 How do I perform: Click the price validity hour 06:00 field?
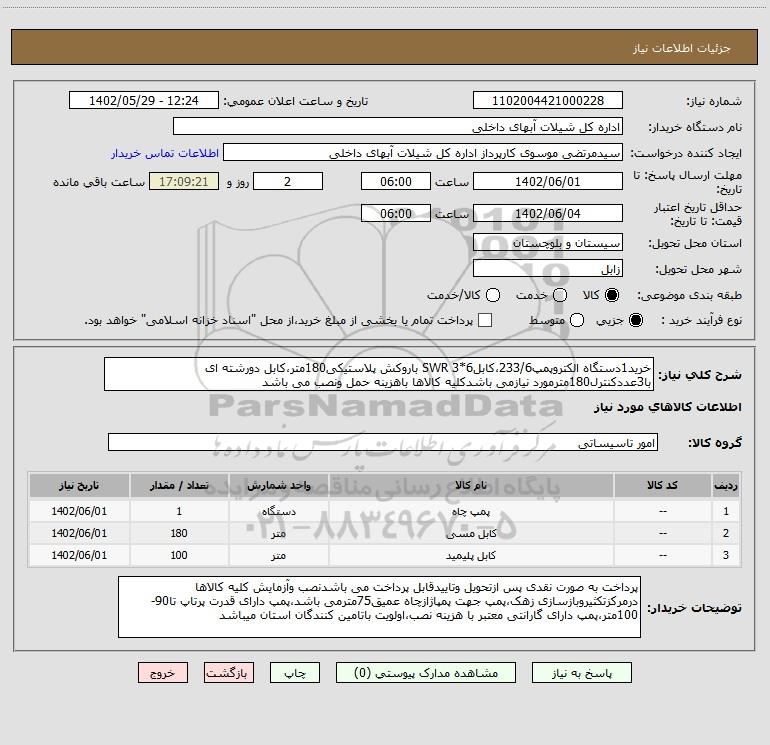point(396,213)
